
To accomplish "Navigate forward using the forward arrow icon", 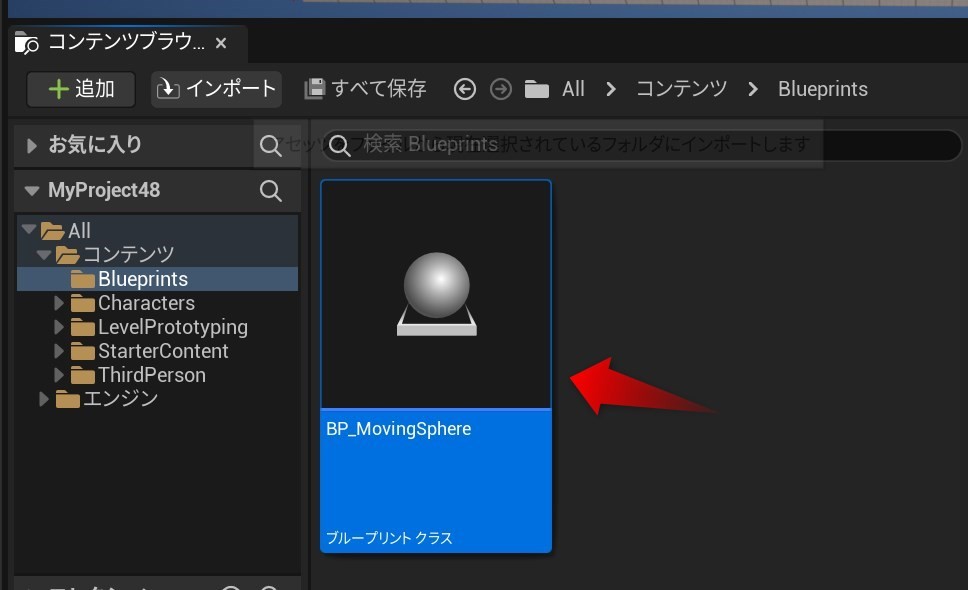I will point(500,89).
